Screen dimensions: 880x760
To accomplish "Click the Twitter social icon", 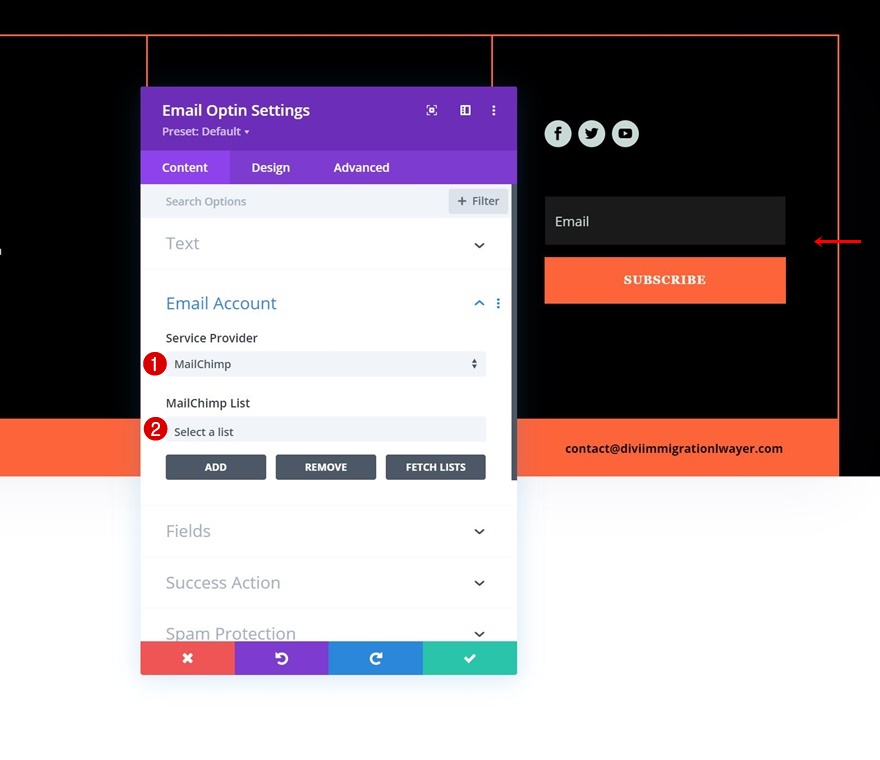I will (591, 134).
